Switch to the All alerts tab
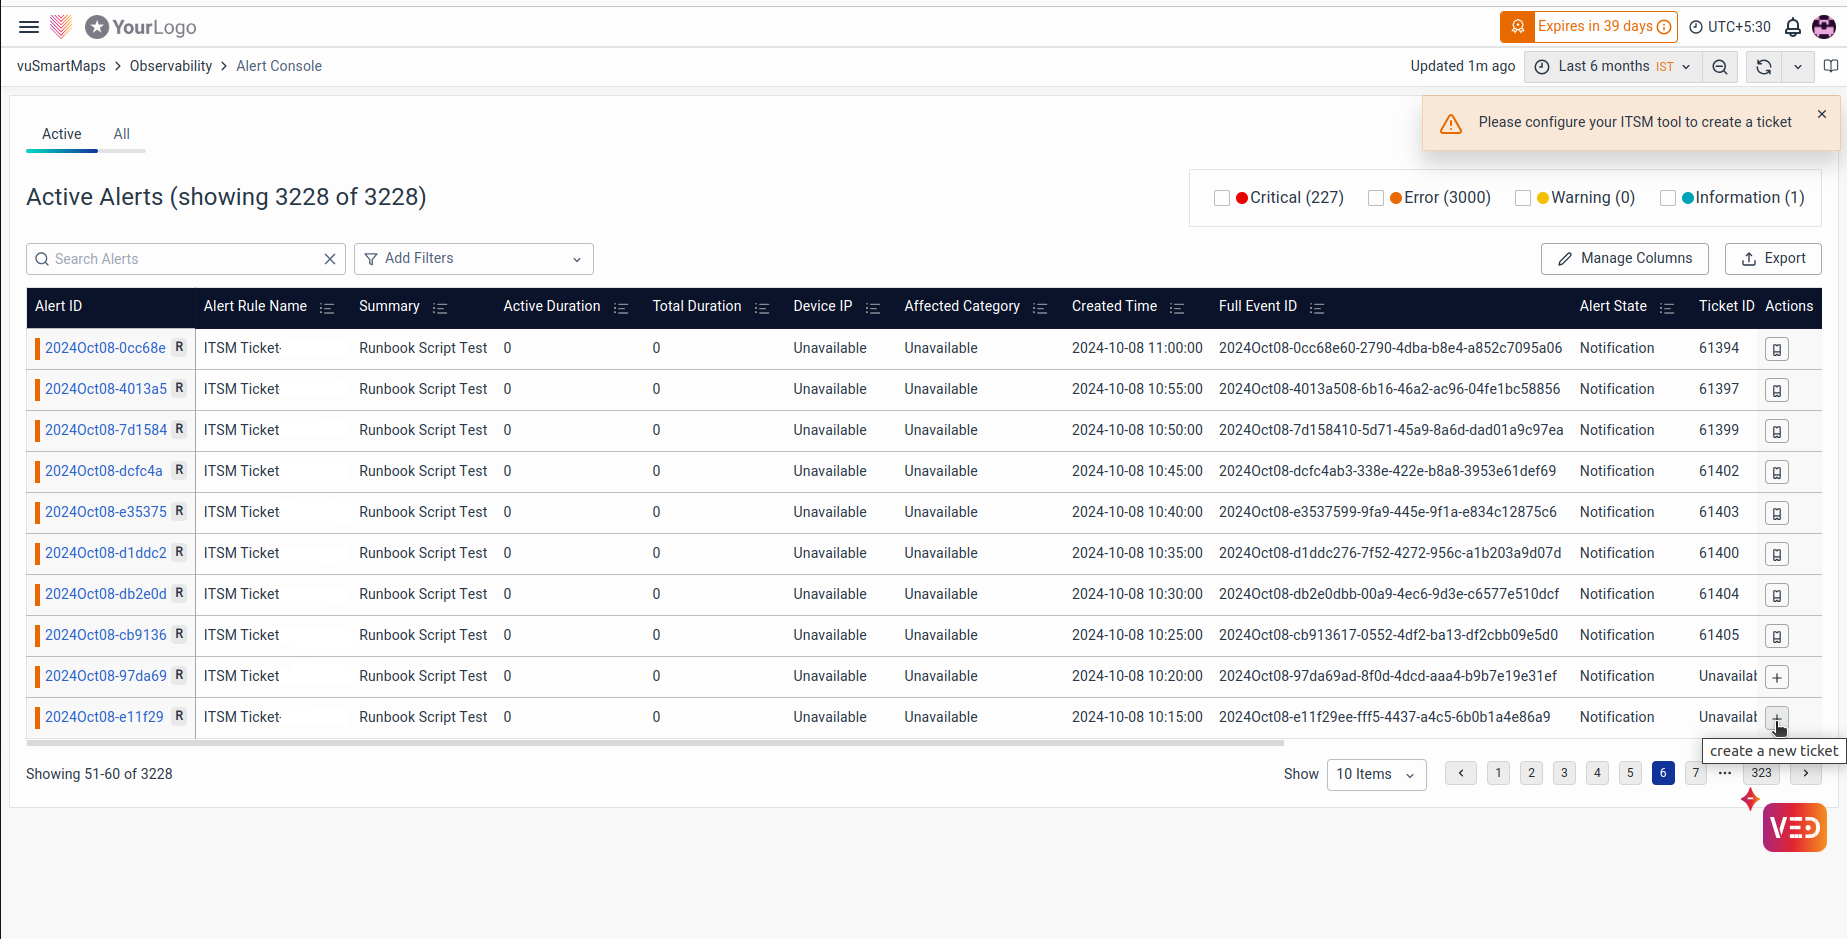 121,134
